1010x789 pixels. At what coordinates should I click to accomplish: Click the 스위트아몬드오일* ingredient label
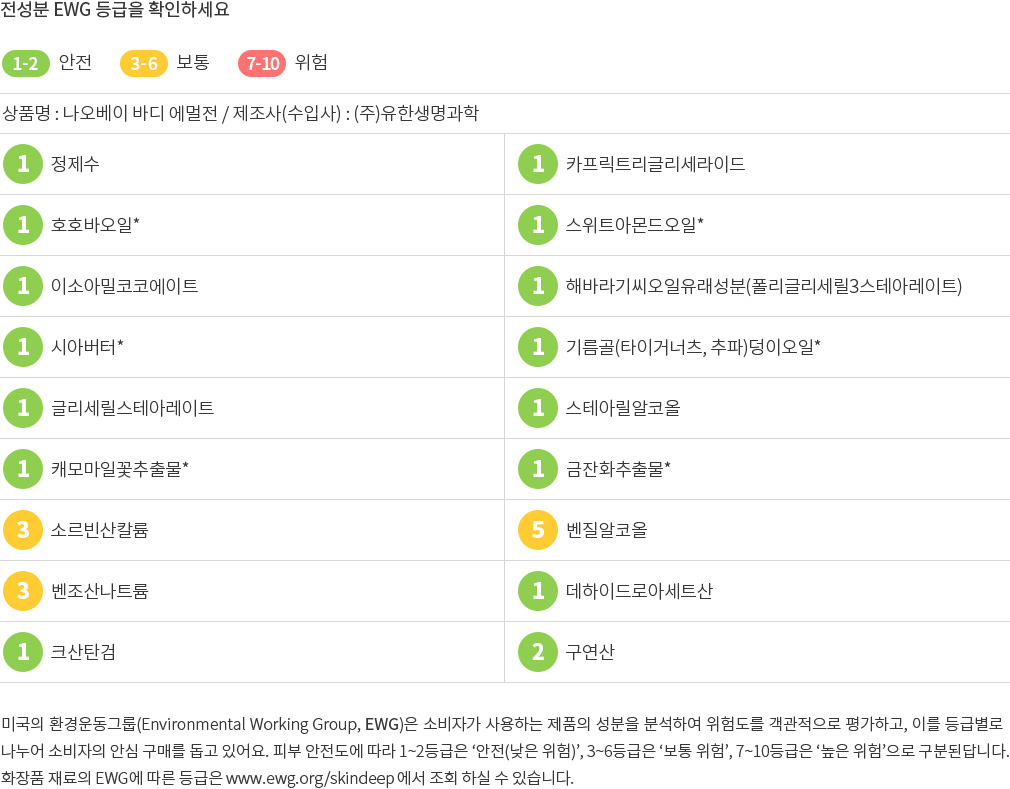(634, 225)
